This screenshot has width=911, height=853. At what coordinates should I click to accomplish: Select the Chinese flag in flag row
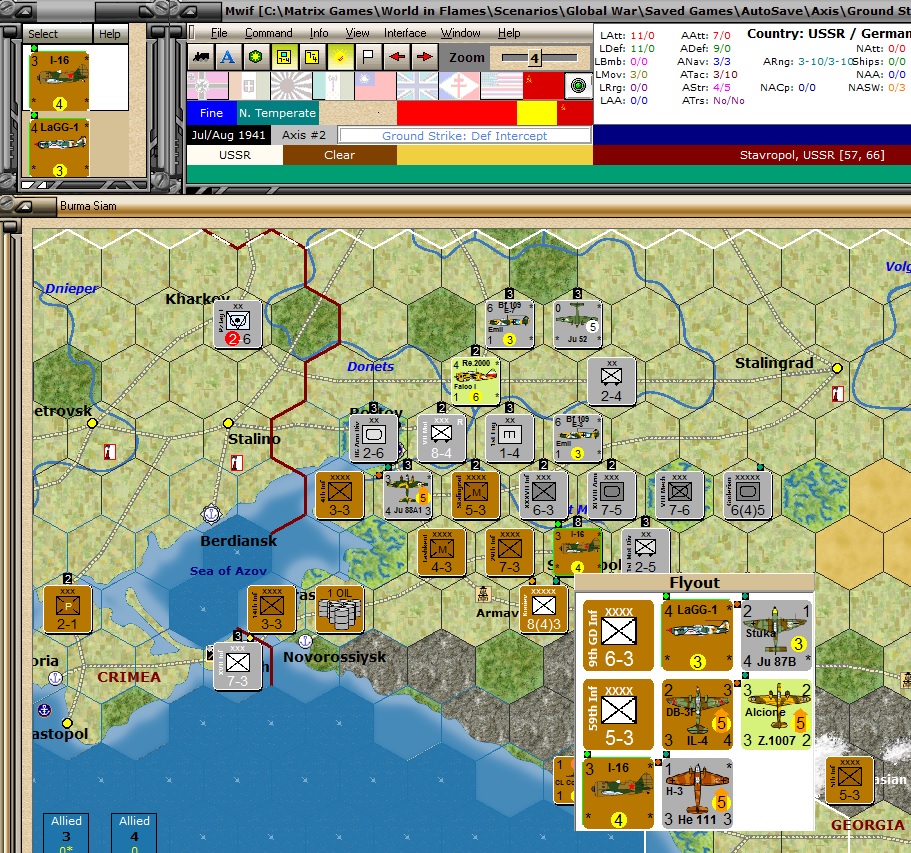[375, 86]
